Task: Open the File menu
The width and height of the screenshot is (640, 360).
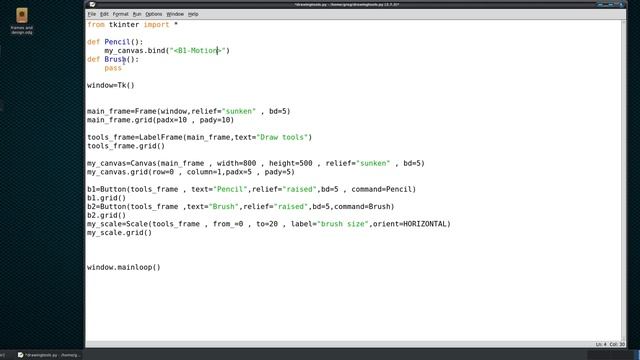Action: pyautogui.click(x=92, y=14)
